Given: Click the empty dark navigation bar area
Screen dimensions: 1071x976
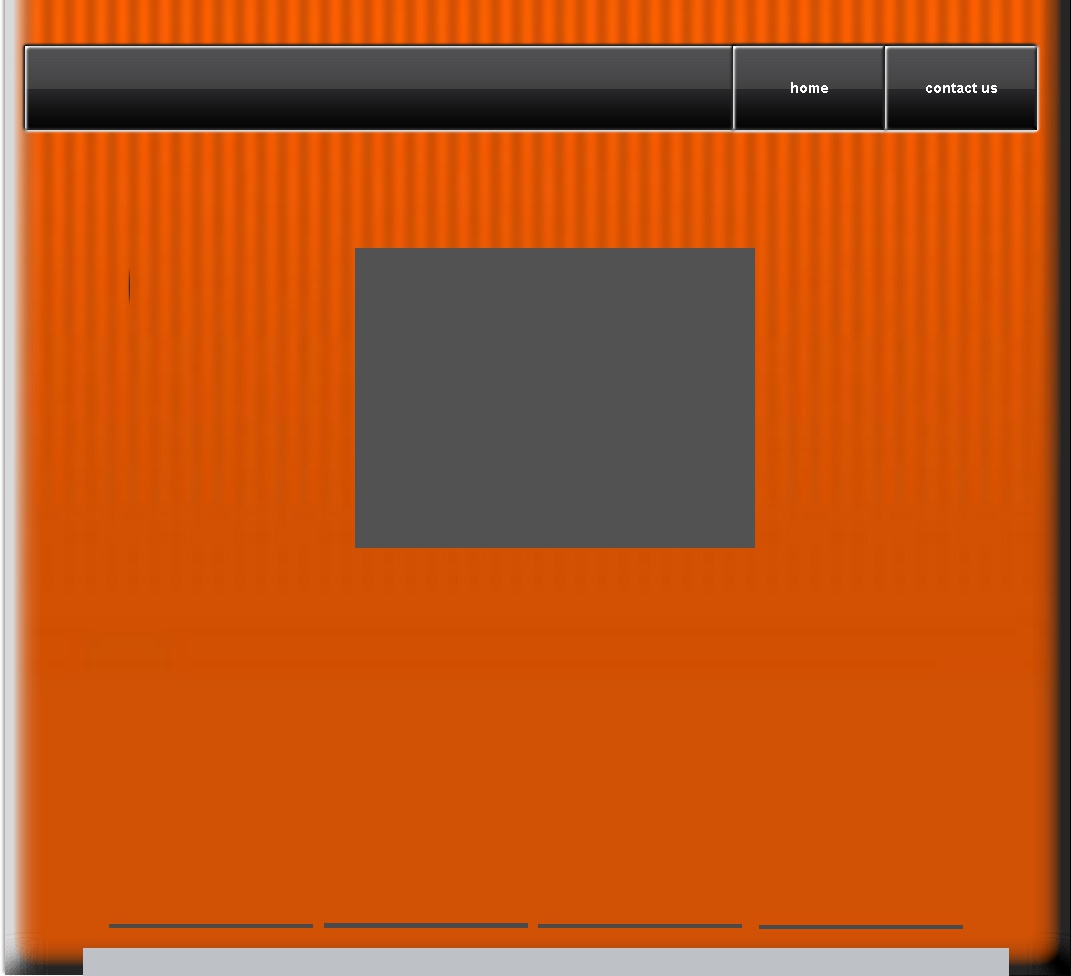Looking at the screenshot, I should click(x=378, y=88).
